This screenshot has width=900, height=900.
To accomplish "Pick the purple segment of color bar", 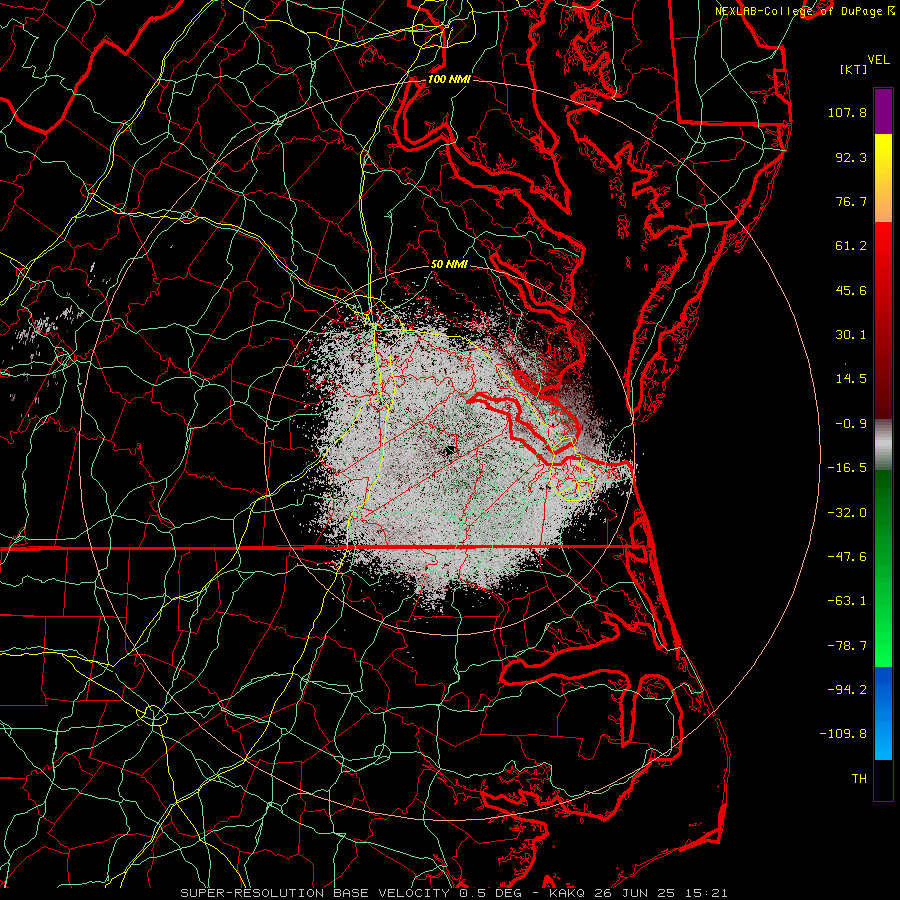I will (883, 111).
